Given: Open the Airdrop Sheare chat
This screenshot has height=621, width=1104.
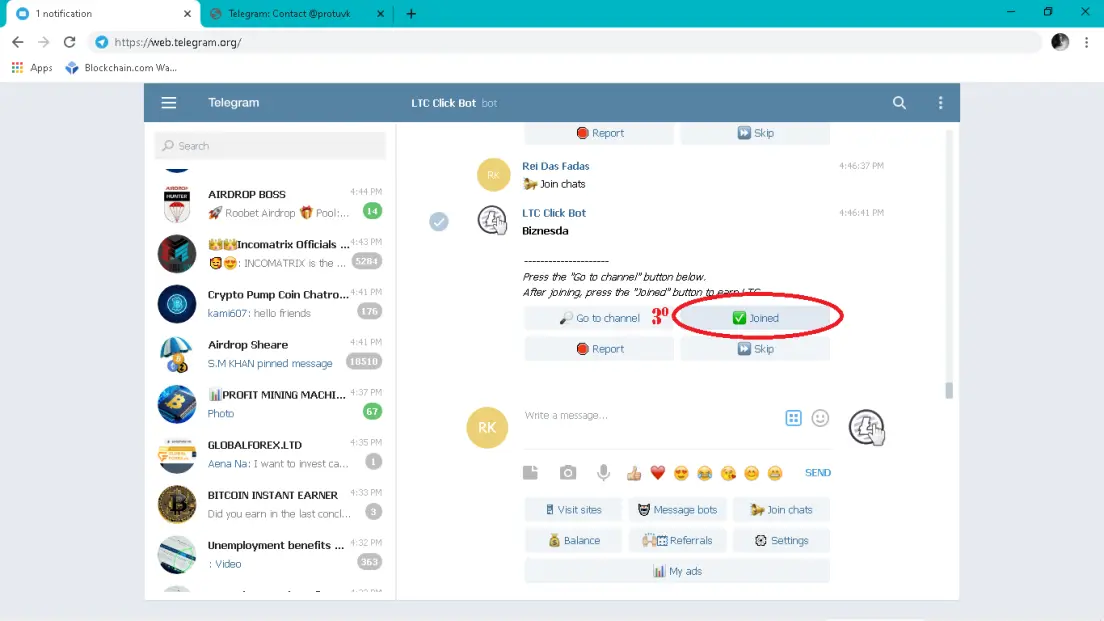Looking at the screenshot, I should pos(270,353).
